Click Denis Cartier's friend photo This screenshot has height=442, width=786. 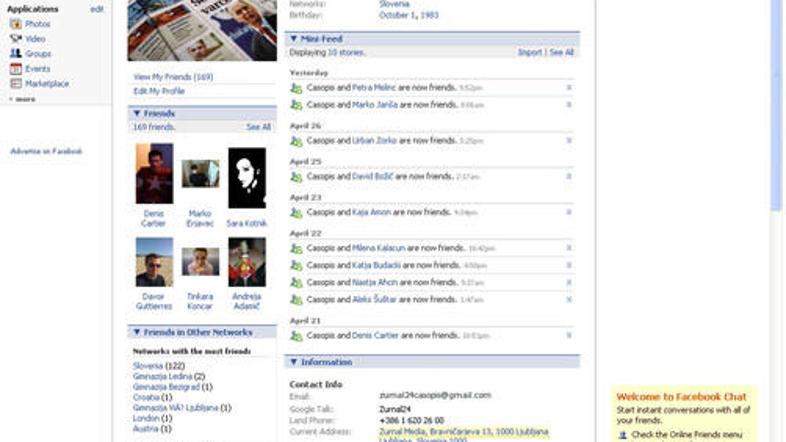pos(154,174)
